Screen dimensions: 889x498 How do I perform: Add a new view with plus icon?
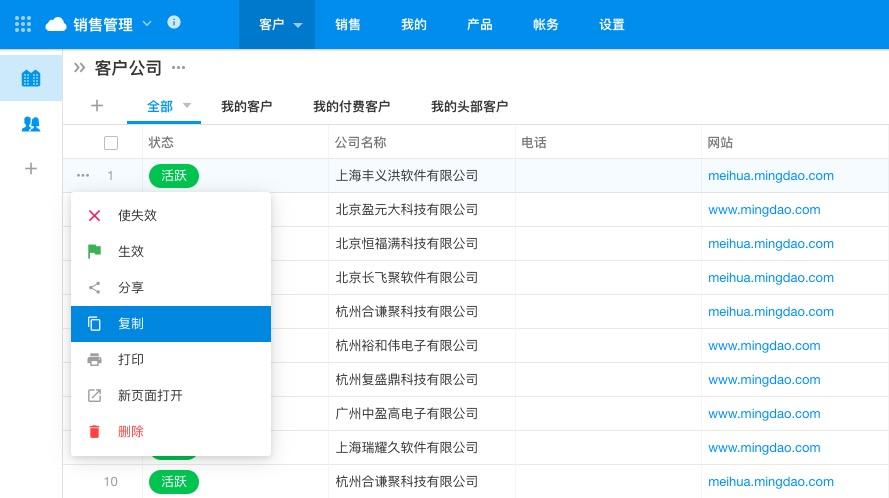tap(97, 106)
